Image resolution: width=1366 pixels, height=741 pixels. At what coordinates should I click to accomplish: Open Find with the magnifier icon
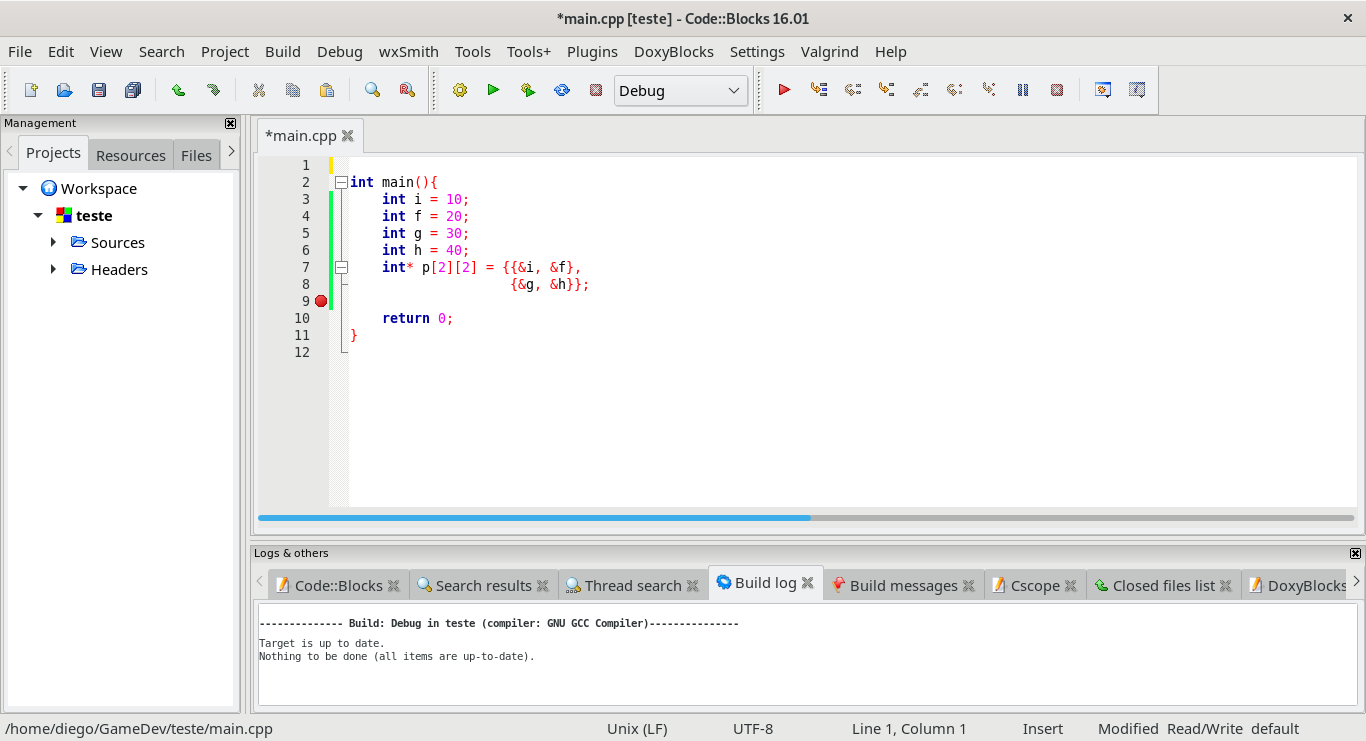(373, 90)
